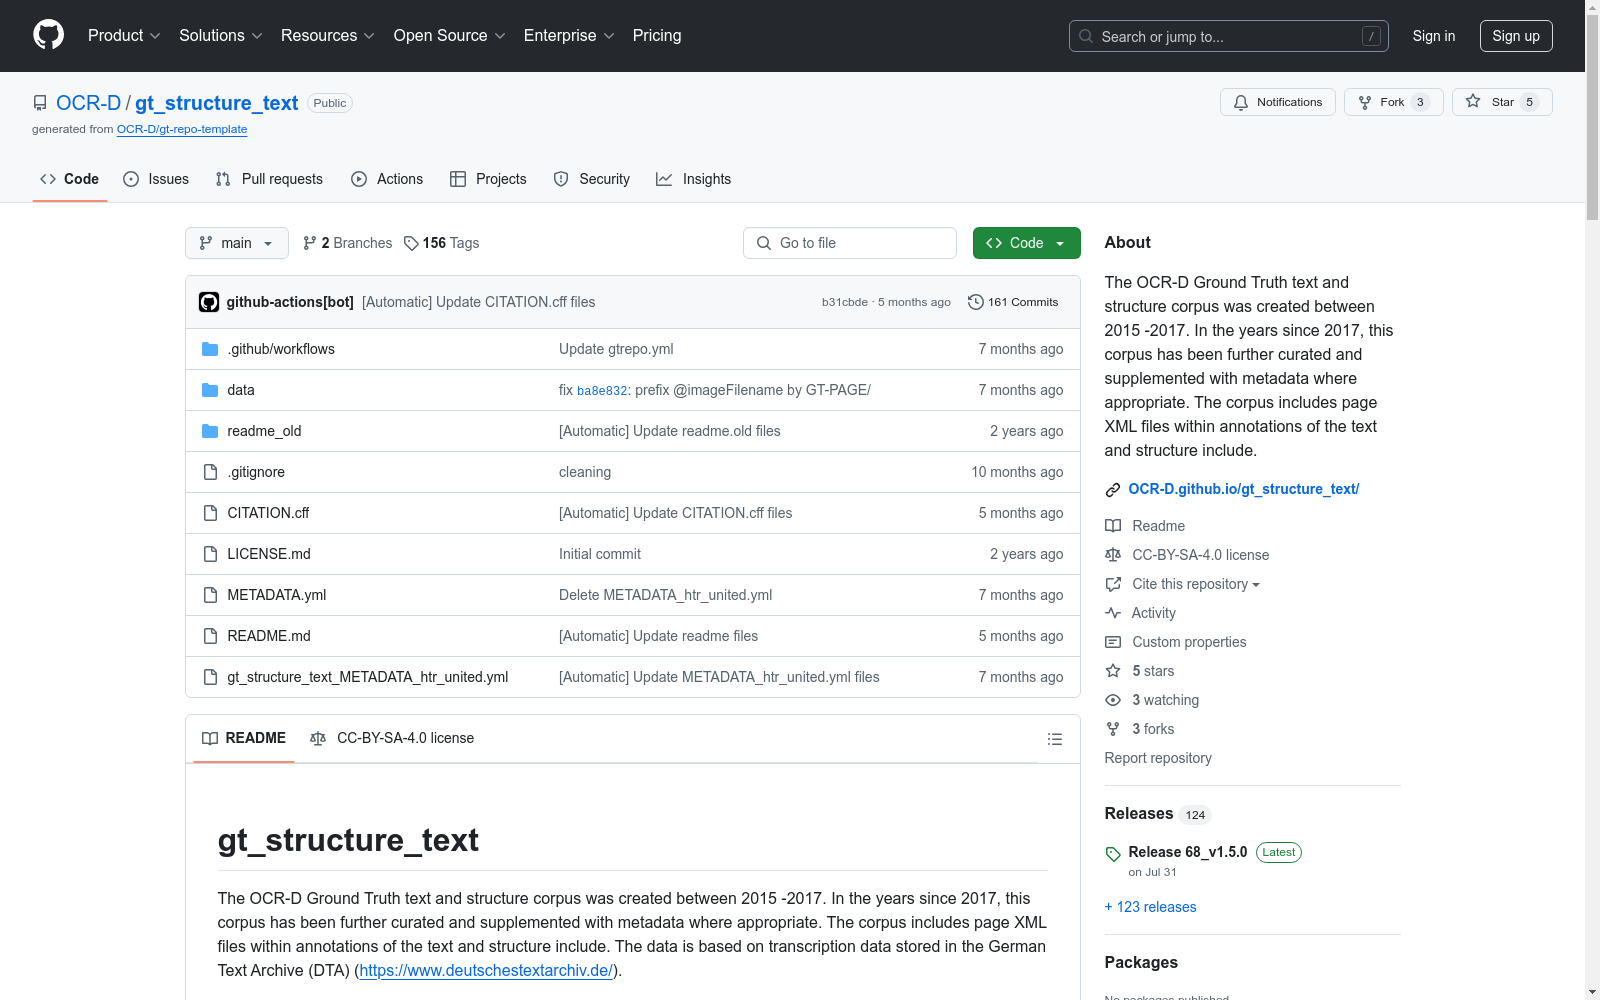
Task: Click the Go to file field
Action: [x=850, y=243]
